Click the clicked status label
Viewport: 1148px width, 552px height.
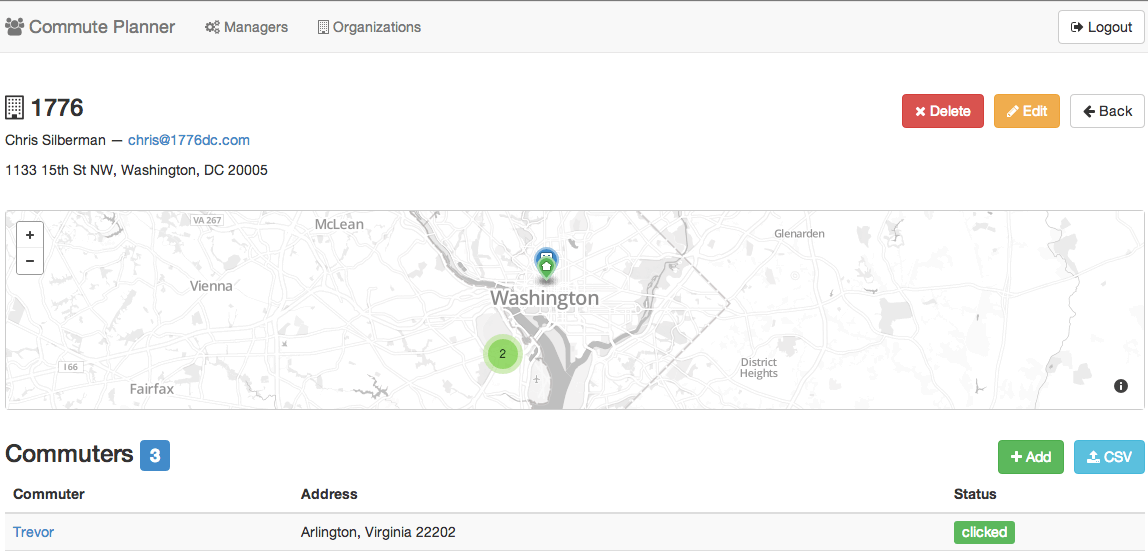[x=984, y=532]
